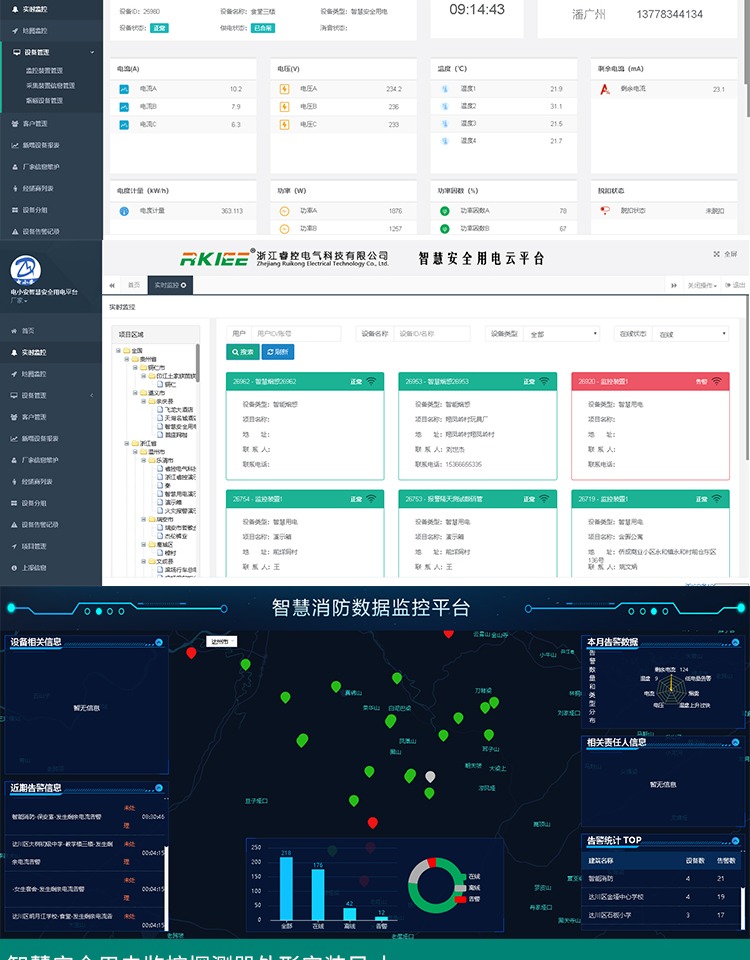Open 厂家 user dropdown under platform logo
This screenshot has height=960, width=750.
click(18, 300)
